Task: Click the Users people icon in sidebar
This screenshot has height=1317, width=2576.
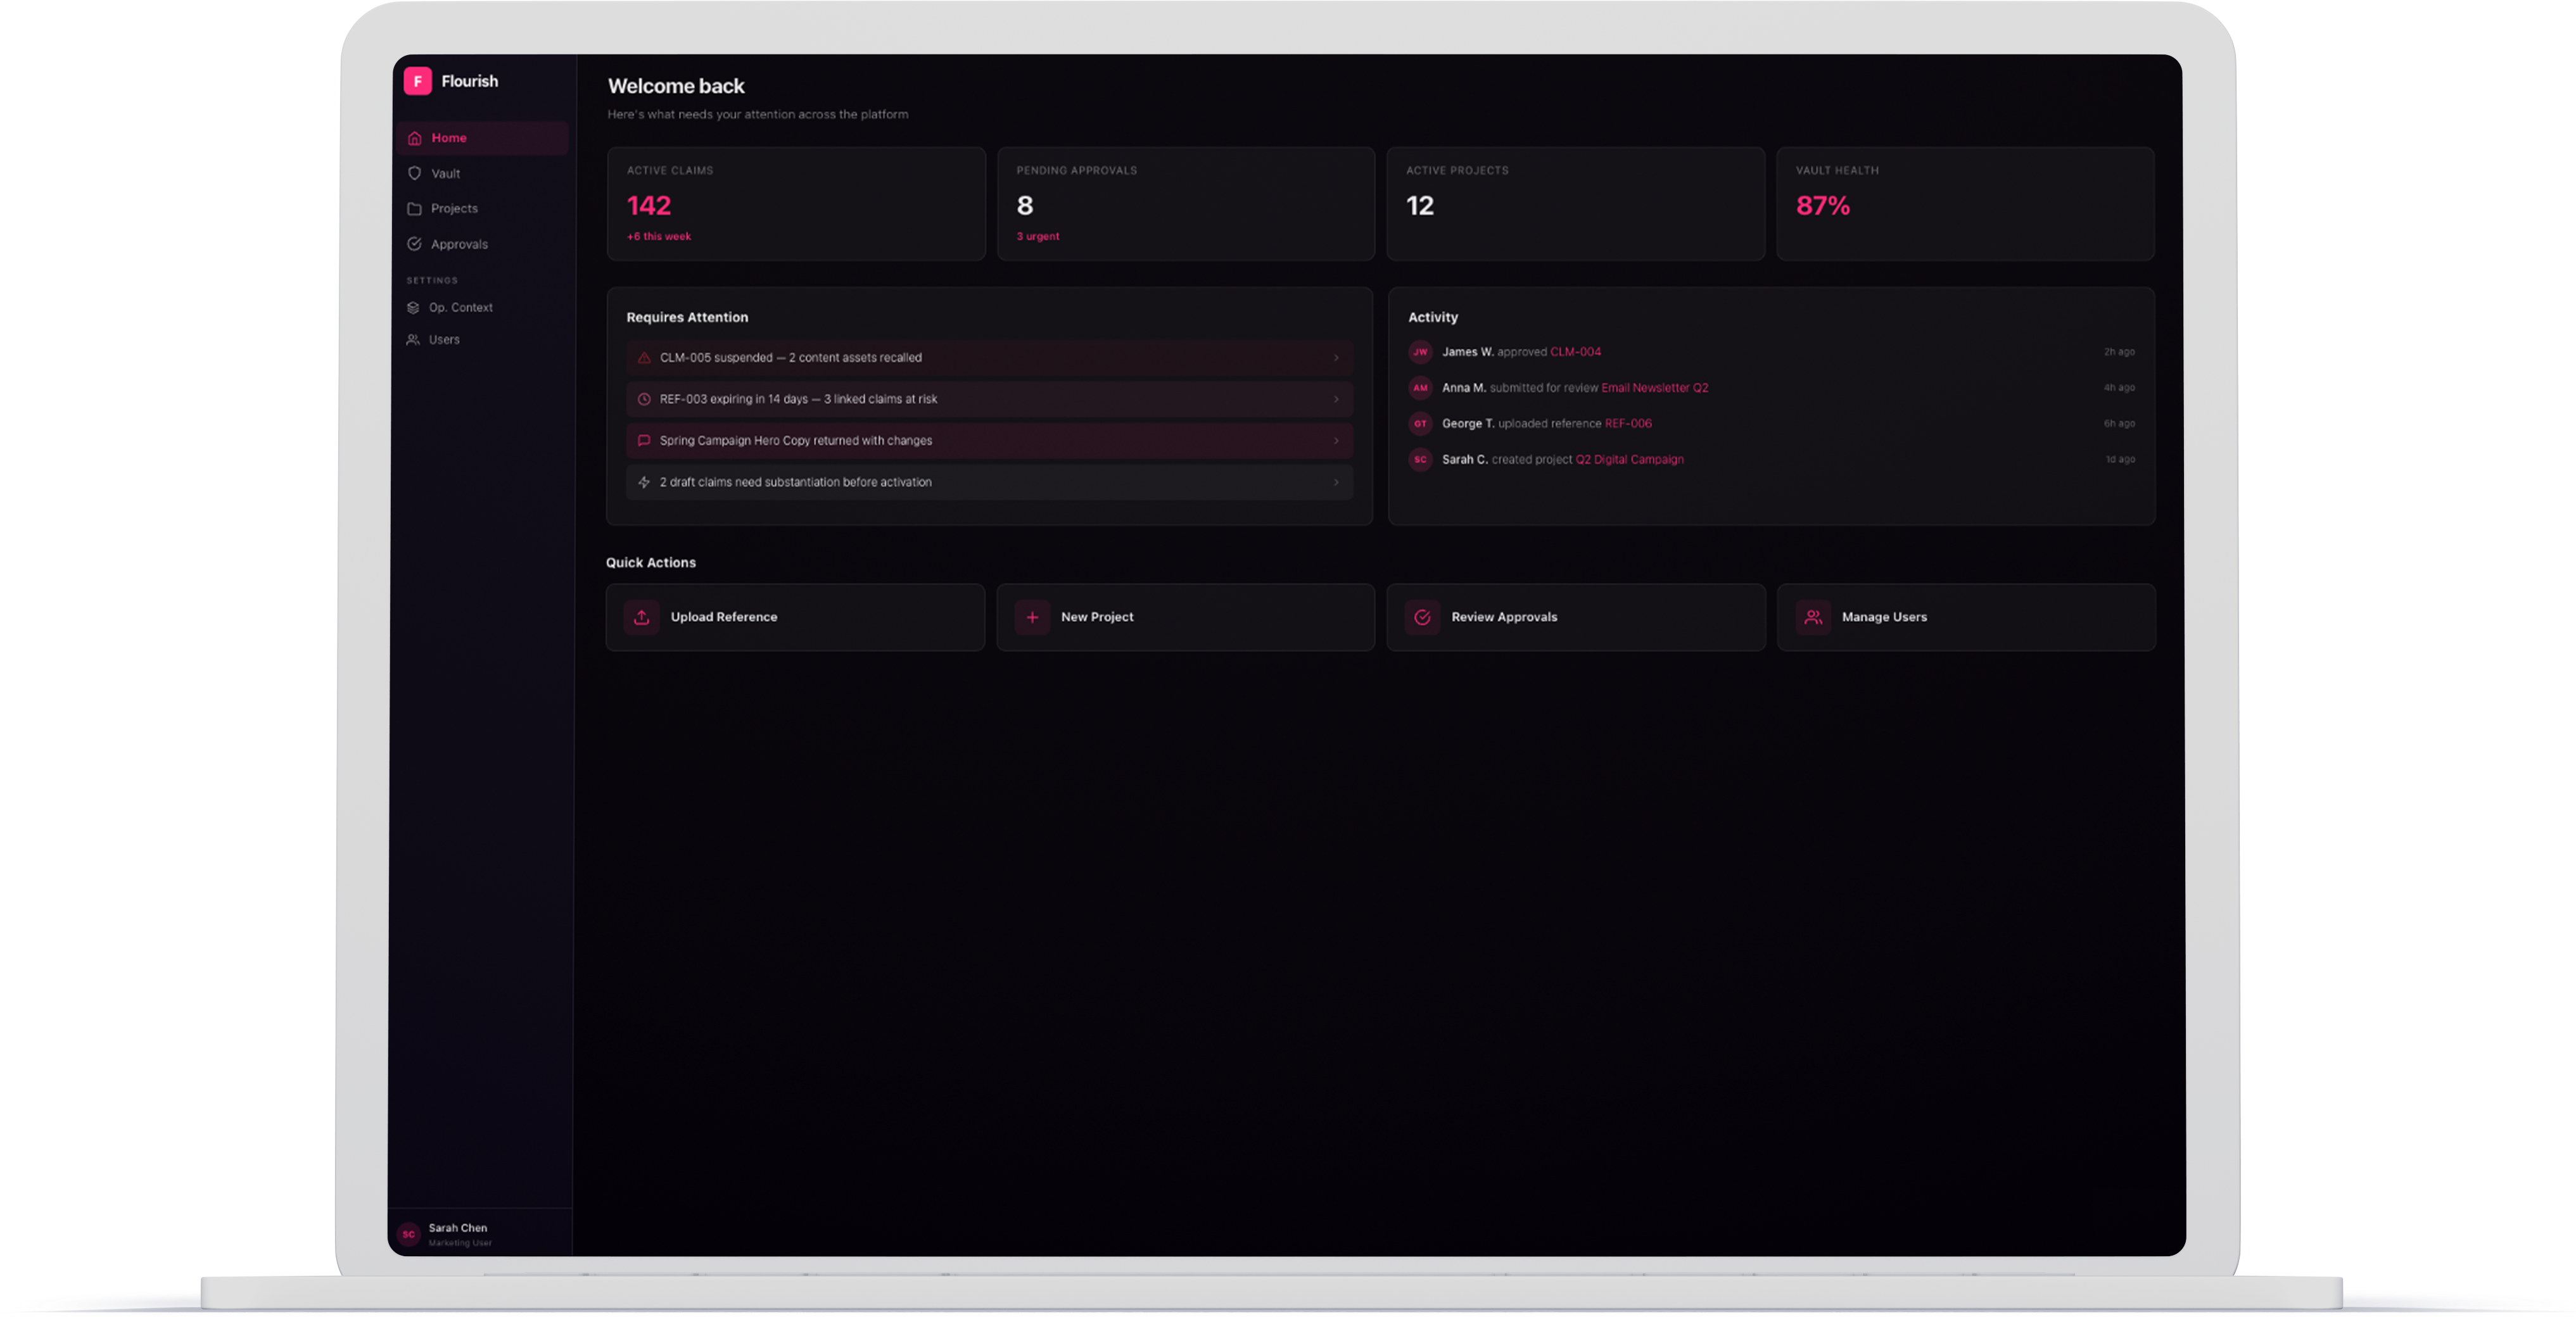Action: click(x=413, y=340)
